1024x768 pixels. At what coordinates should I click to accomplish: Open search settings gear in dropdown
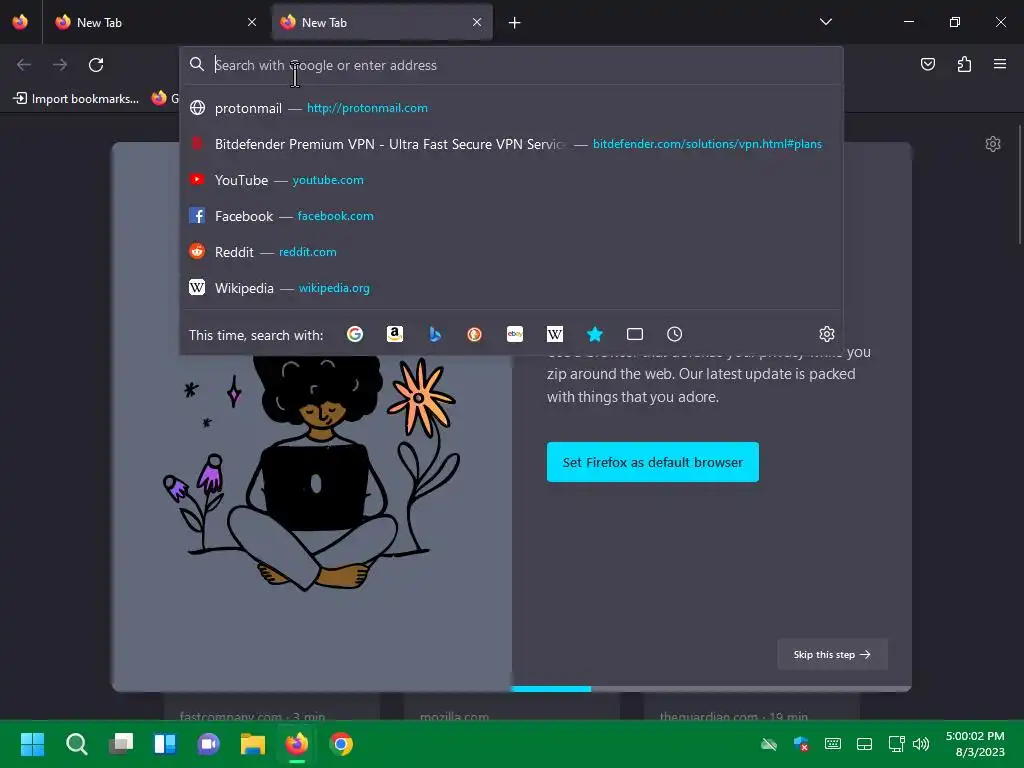coord(827,334)
